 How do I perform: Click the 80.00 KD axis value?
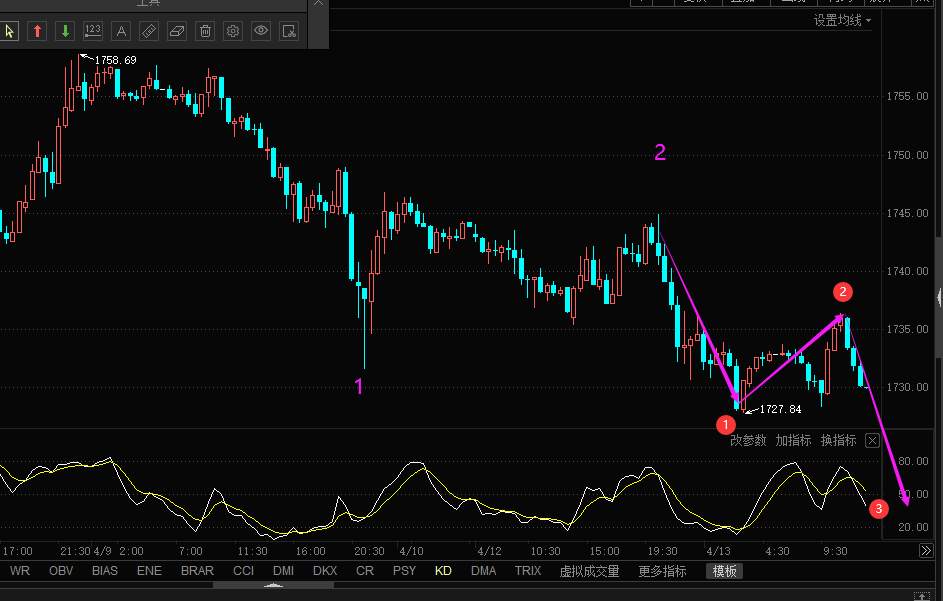tap(913, 461)
